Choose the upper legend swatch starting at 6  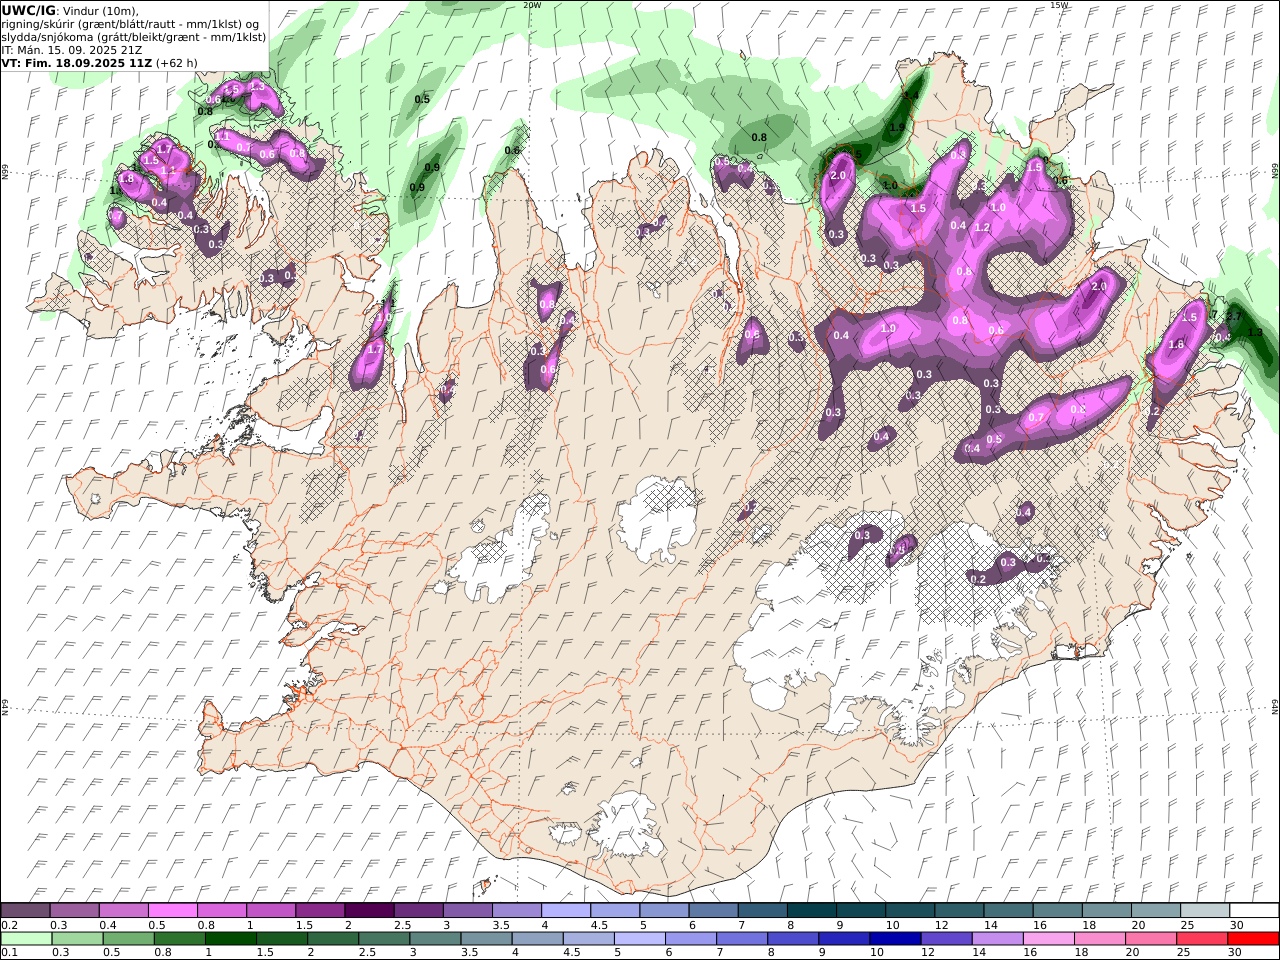coord(713,910)
